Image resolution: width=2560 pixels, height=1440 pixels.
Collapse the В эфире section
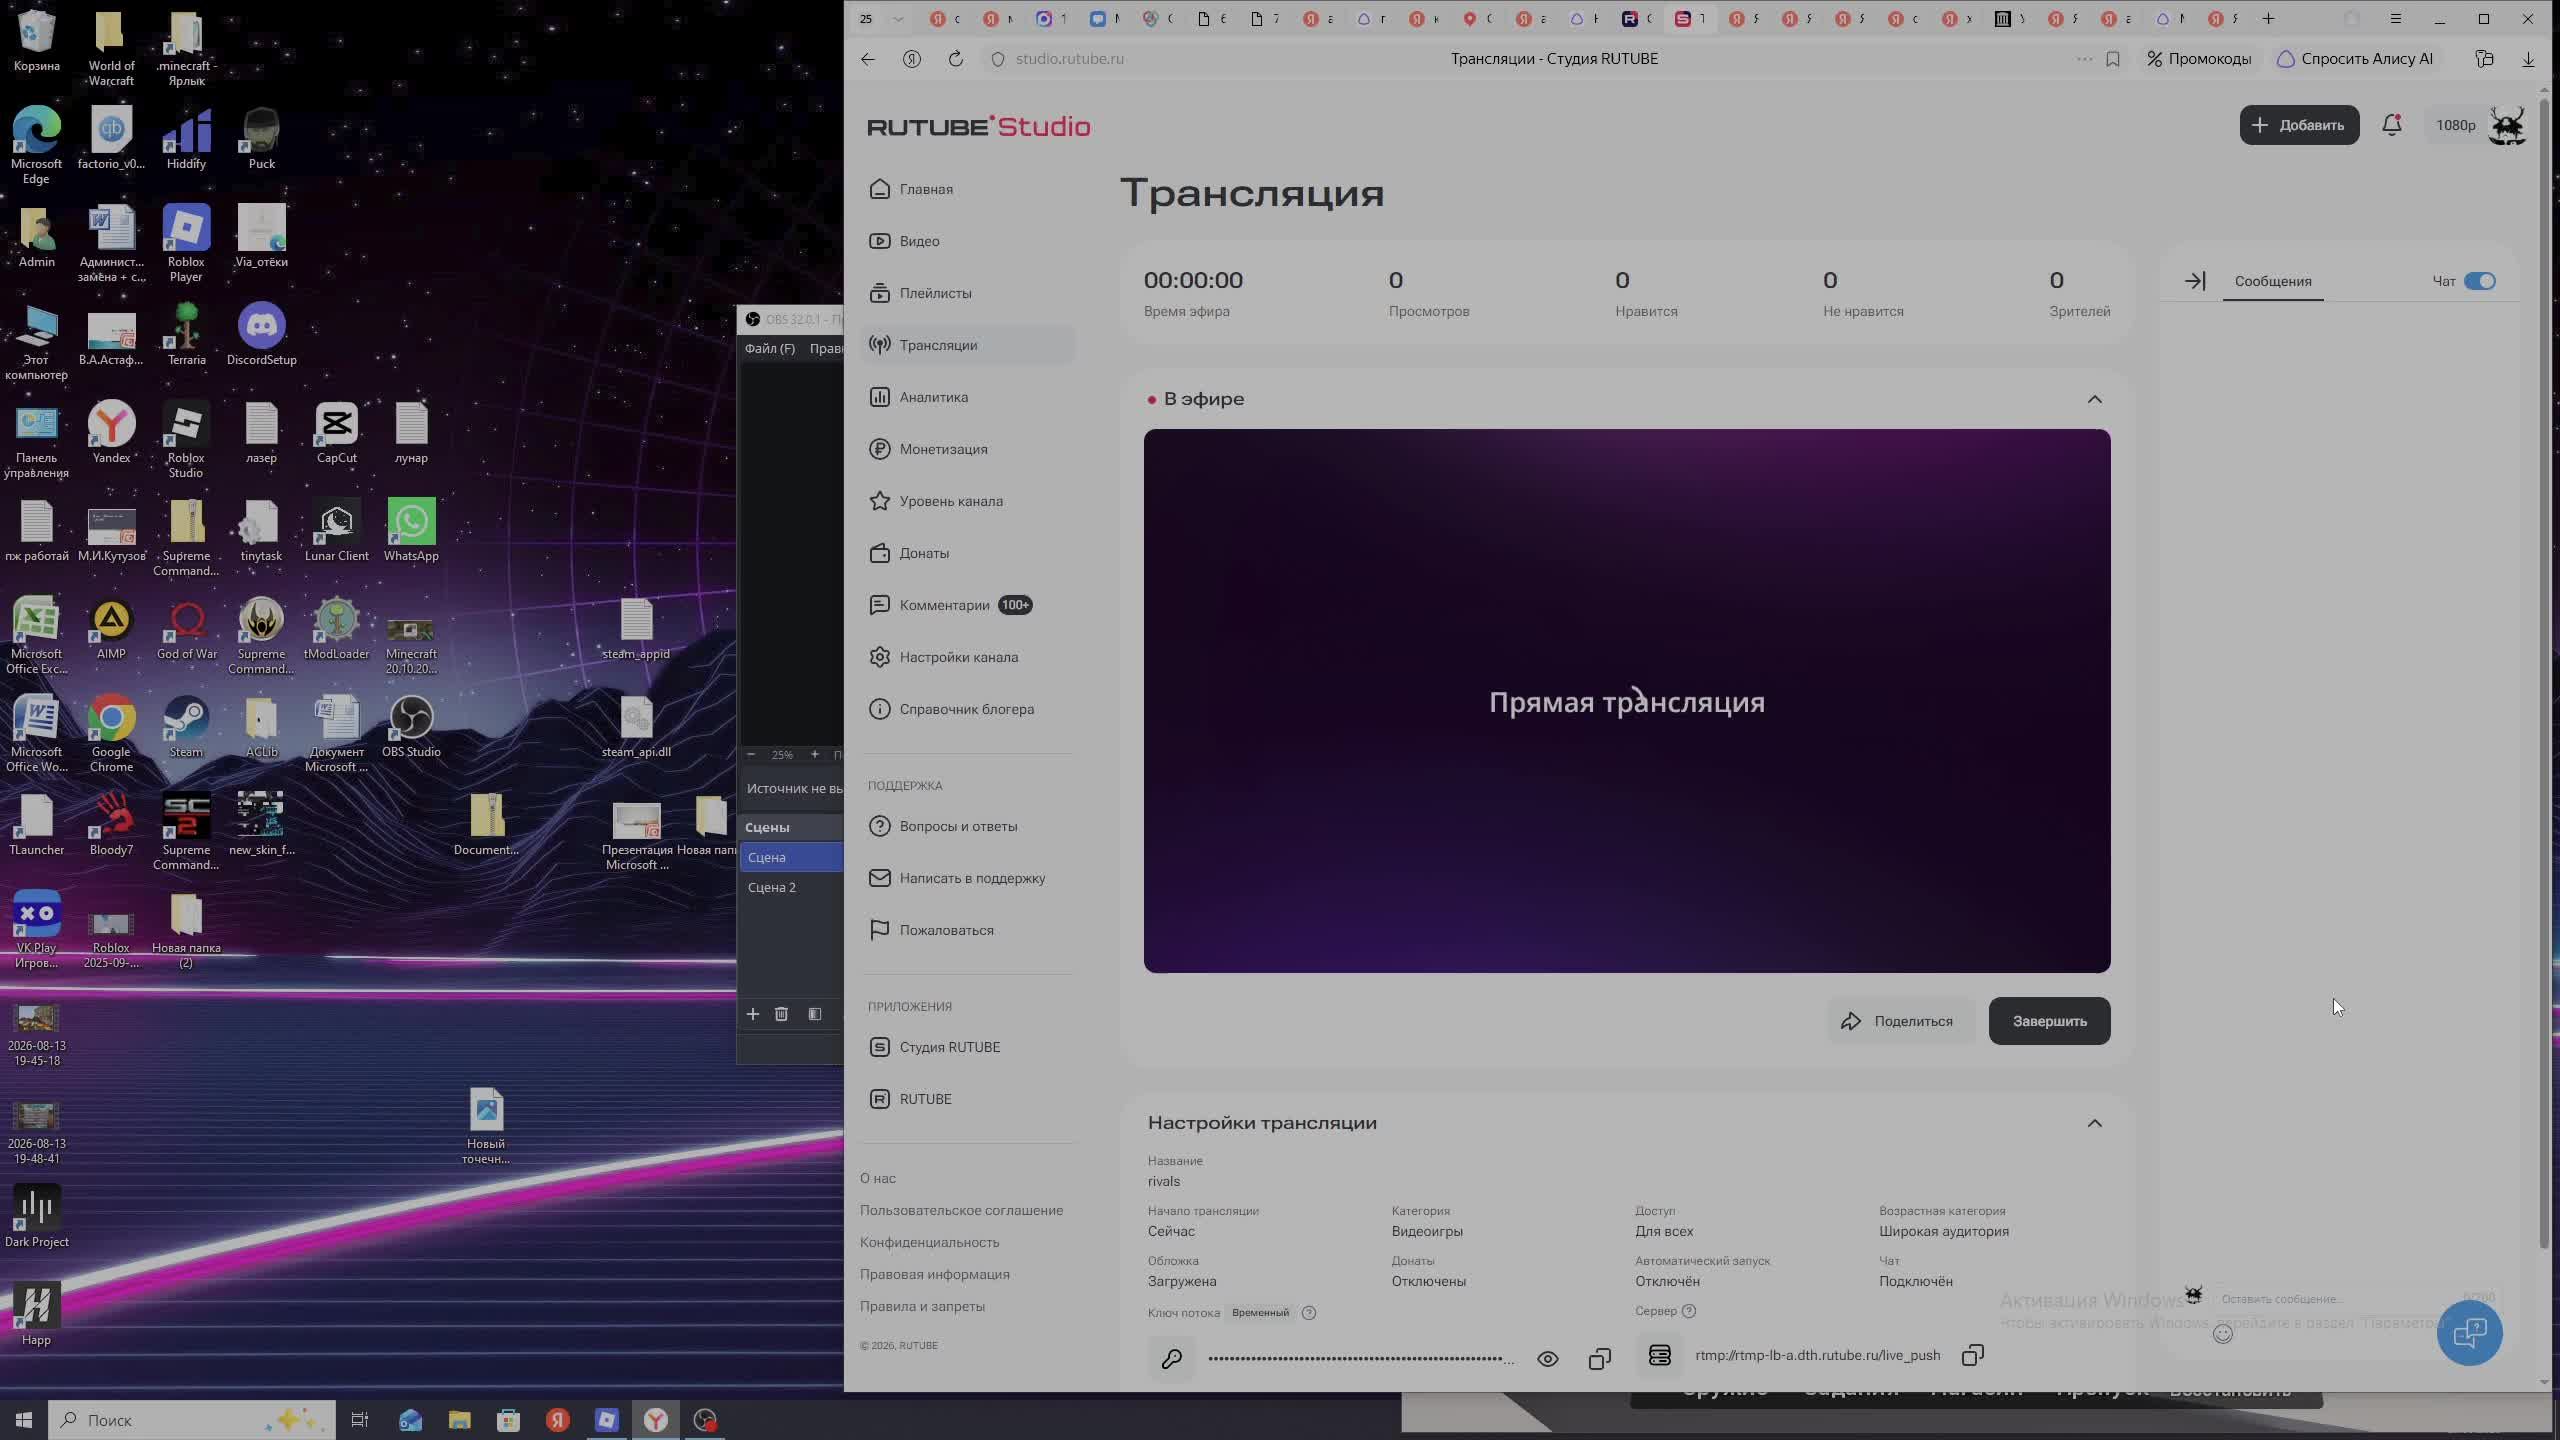2095,399
